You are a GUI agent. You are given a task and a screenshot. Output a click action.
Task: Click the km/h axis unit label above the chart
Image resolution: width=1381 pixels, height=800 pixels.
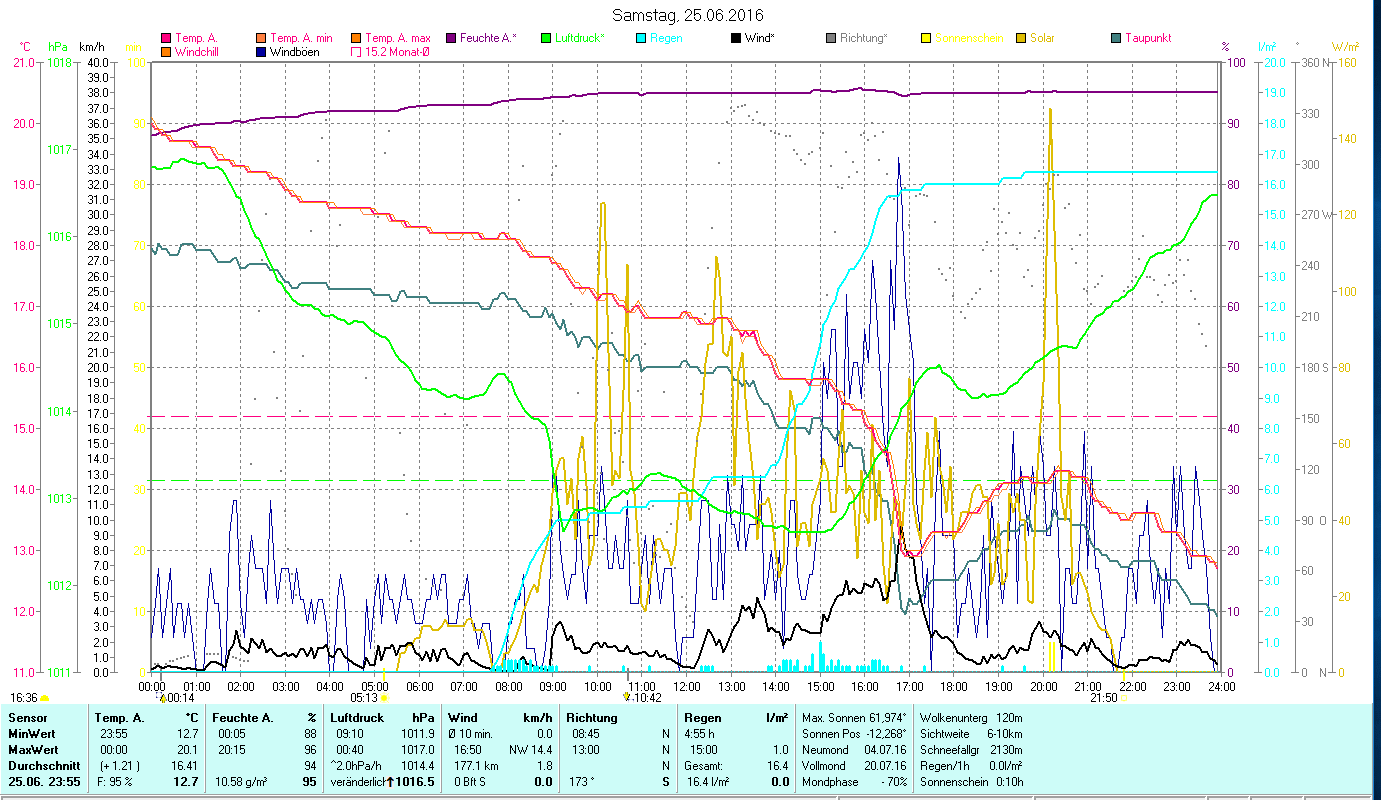click(x=92, y=47)
